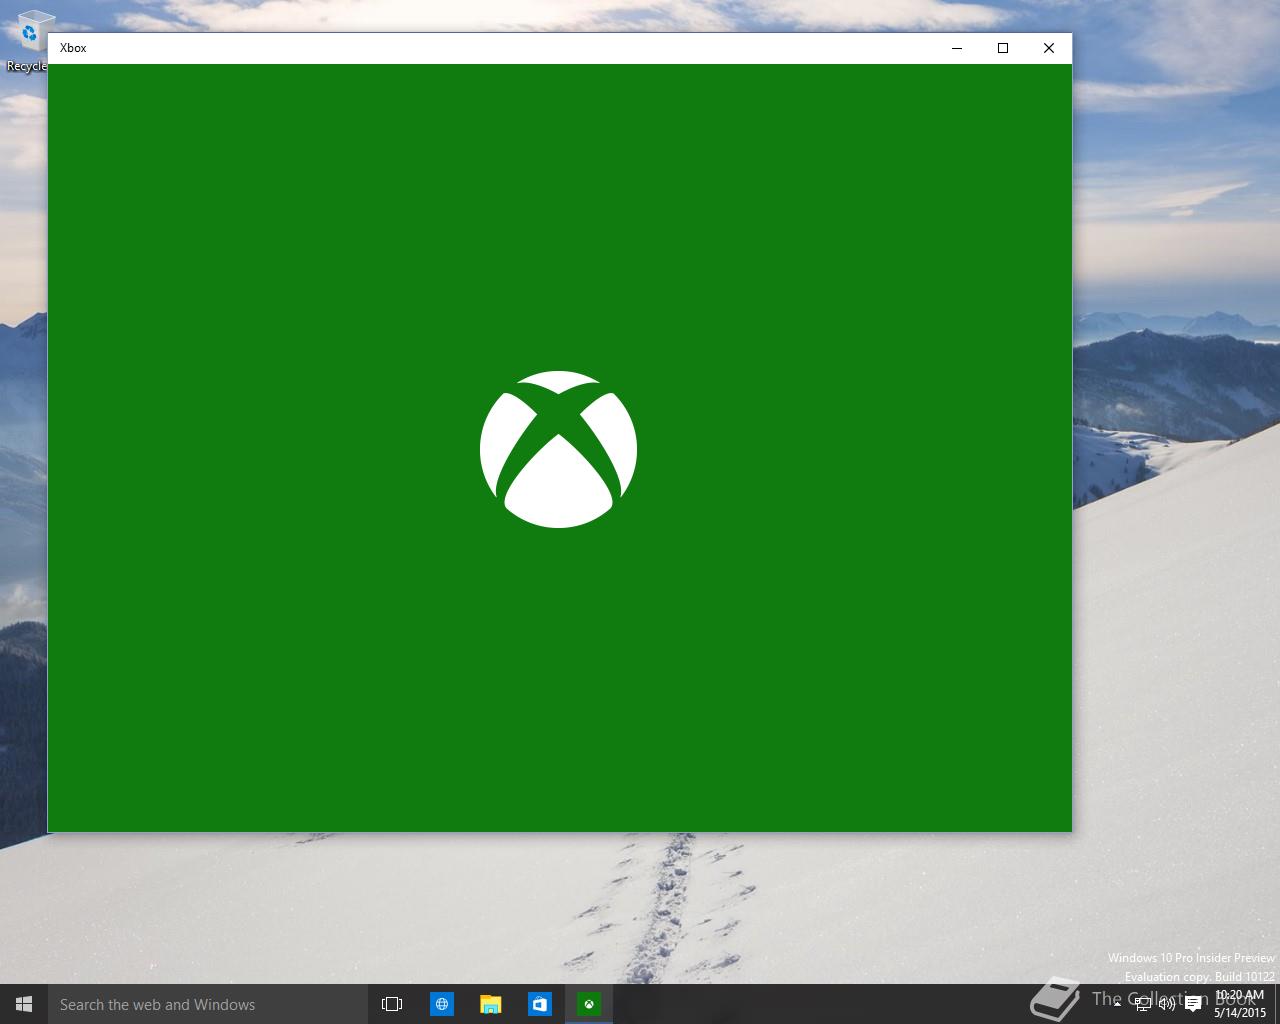The width and height of the screenshot is (1280, 1024).
Task: Show hidden system tray icons
Action: pyautogui.click(x=1117, y=1004)
